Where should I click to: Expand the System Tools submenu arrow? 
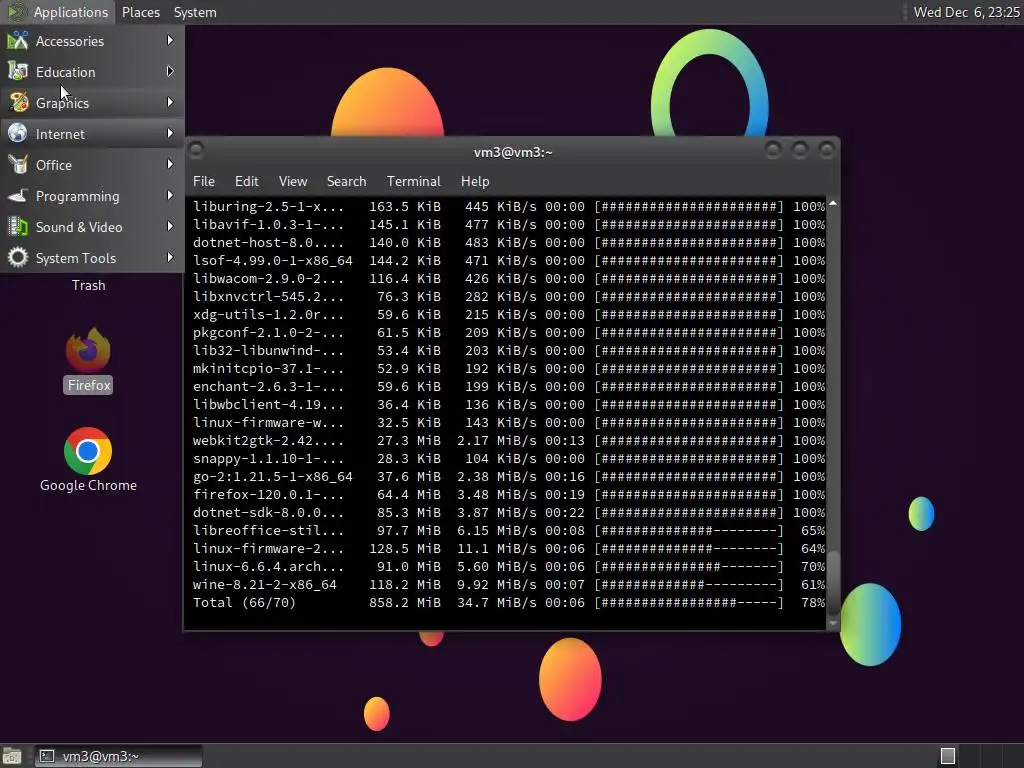(x=170, y=257)
